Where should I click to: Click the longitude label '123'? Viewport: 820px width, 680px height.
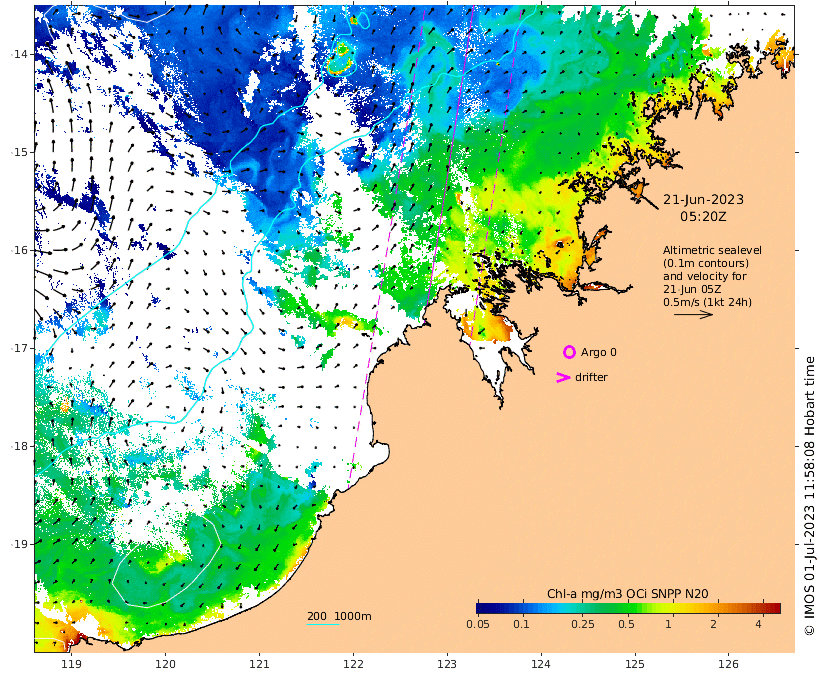pyautogui.click(x=447, y=664)
